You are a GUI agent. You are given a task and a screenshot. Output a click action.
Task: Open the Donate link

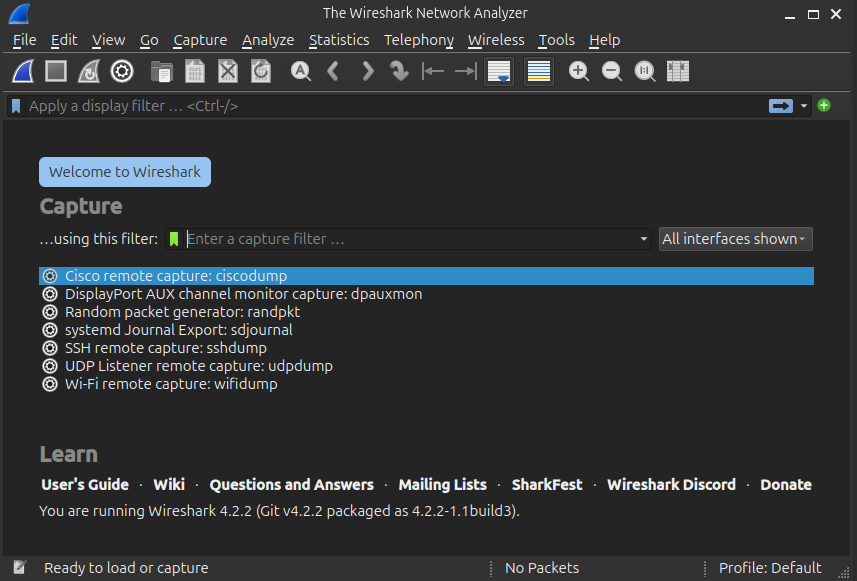785,485
